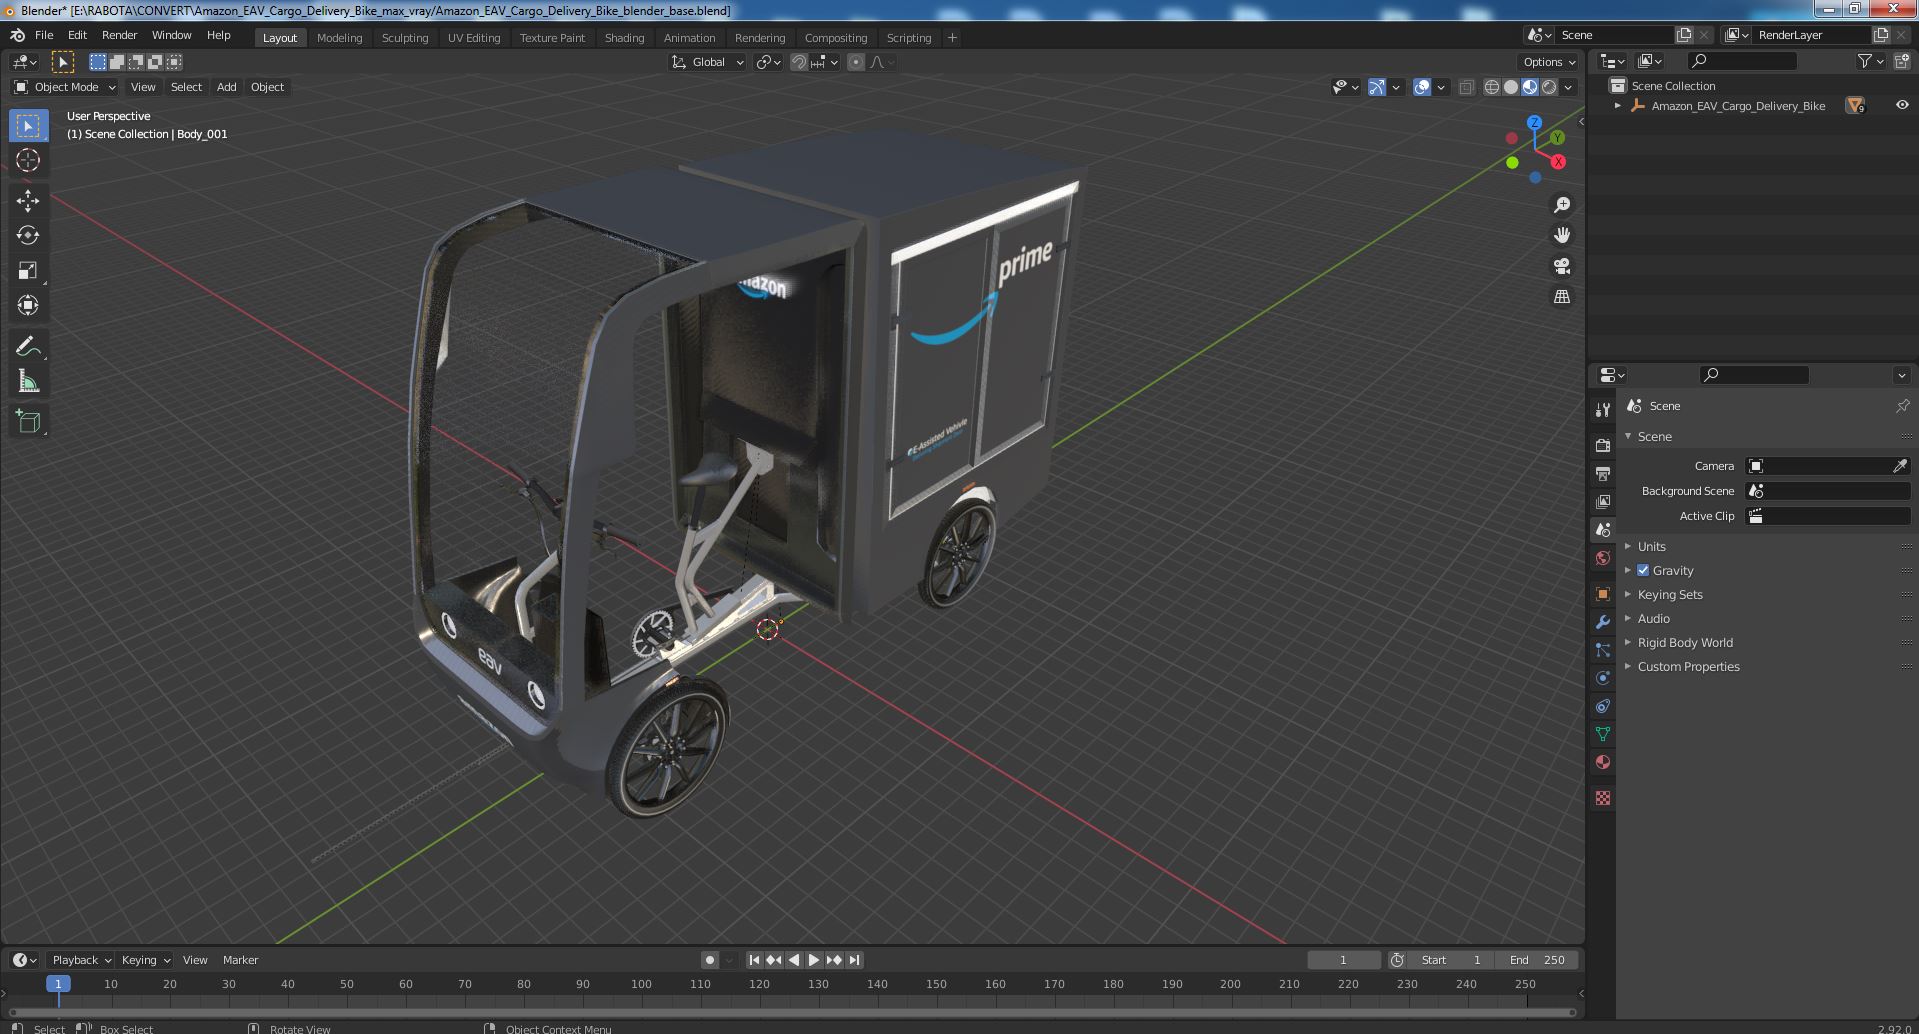
Task: Open the Tool properties tab
Action: [1603, 410]
